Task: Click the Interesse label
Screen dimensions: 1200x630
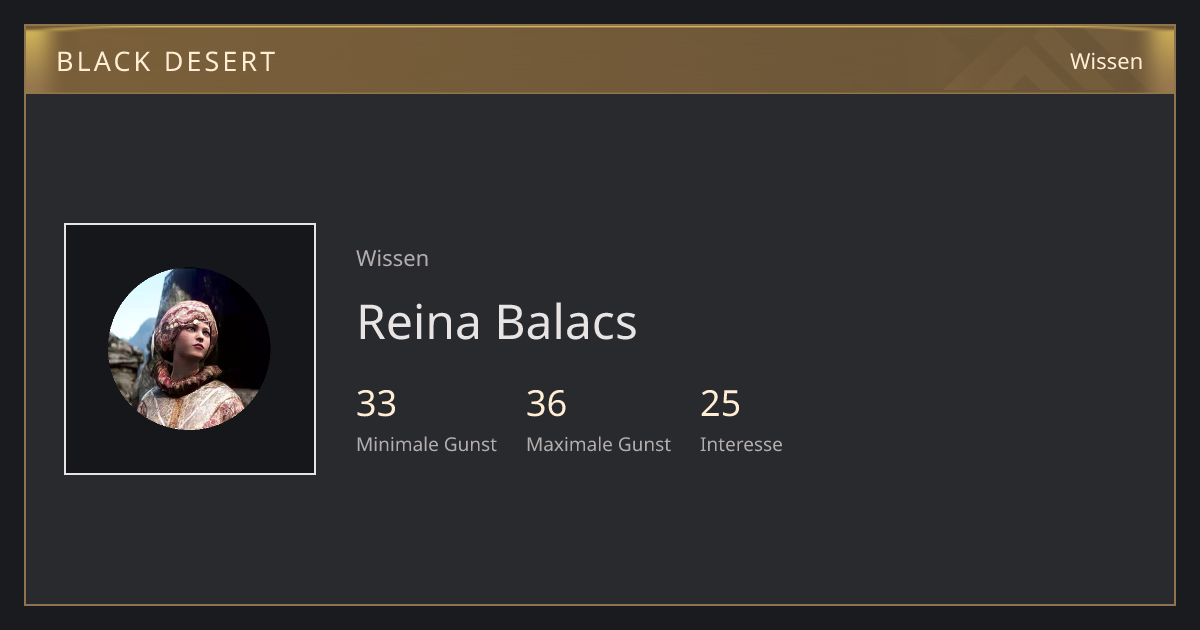Action: tap(741, 444)
